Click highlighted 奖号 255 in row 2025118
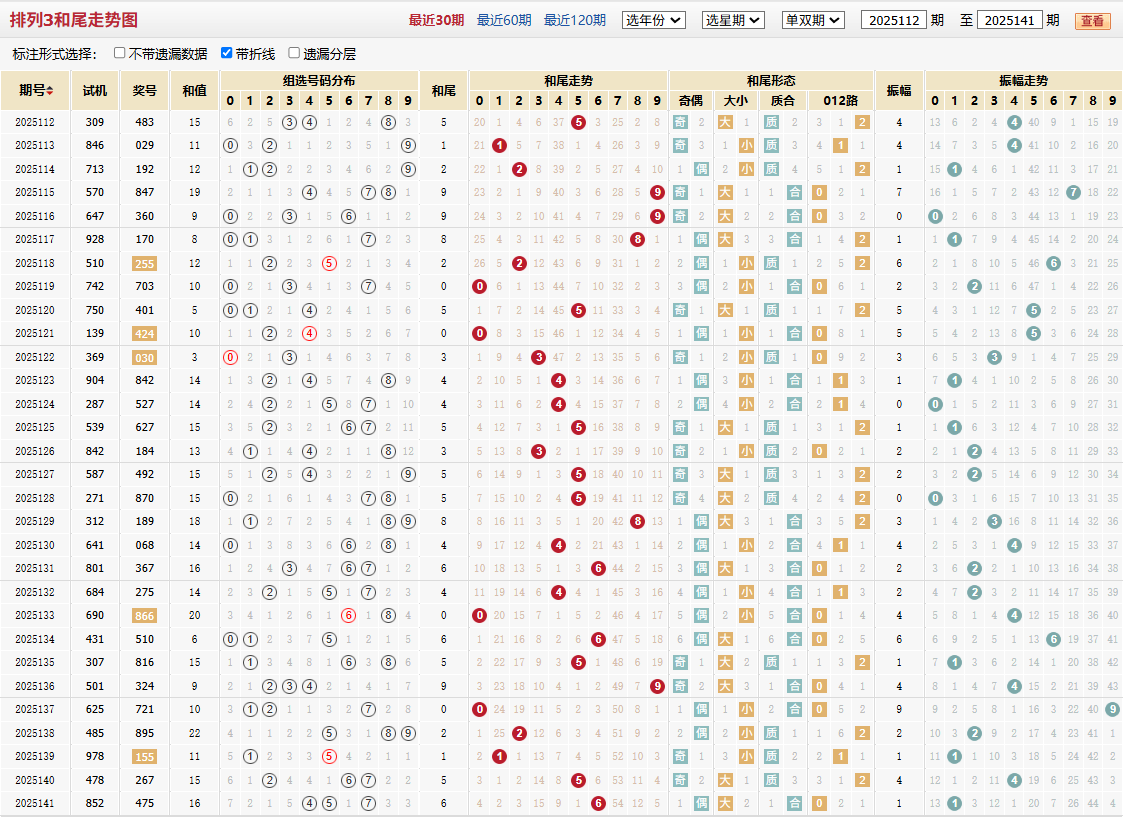This screenshot has width=1123, height=817. coord(145,264)
